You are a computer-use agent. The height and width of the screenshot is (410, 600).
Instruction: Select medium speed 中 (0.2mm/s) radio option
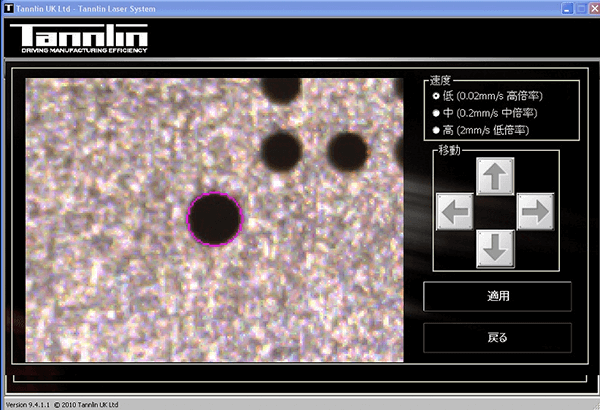[436, 113]
